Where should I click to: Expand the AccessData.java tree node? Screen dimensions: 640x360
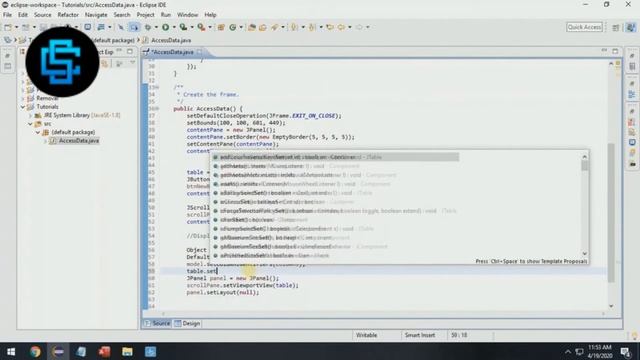tap(45, 141)
